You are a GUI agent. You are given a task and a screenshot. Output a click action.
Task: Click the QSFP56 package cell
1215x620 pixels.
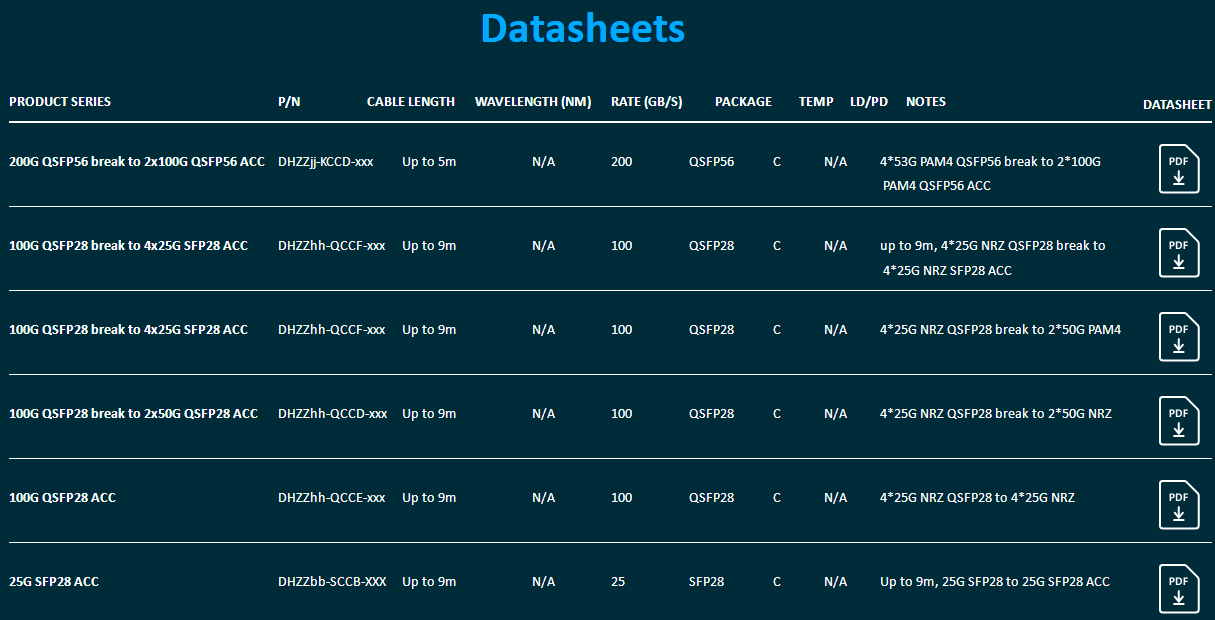coord(712,161)
